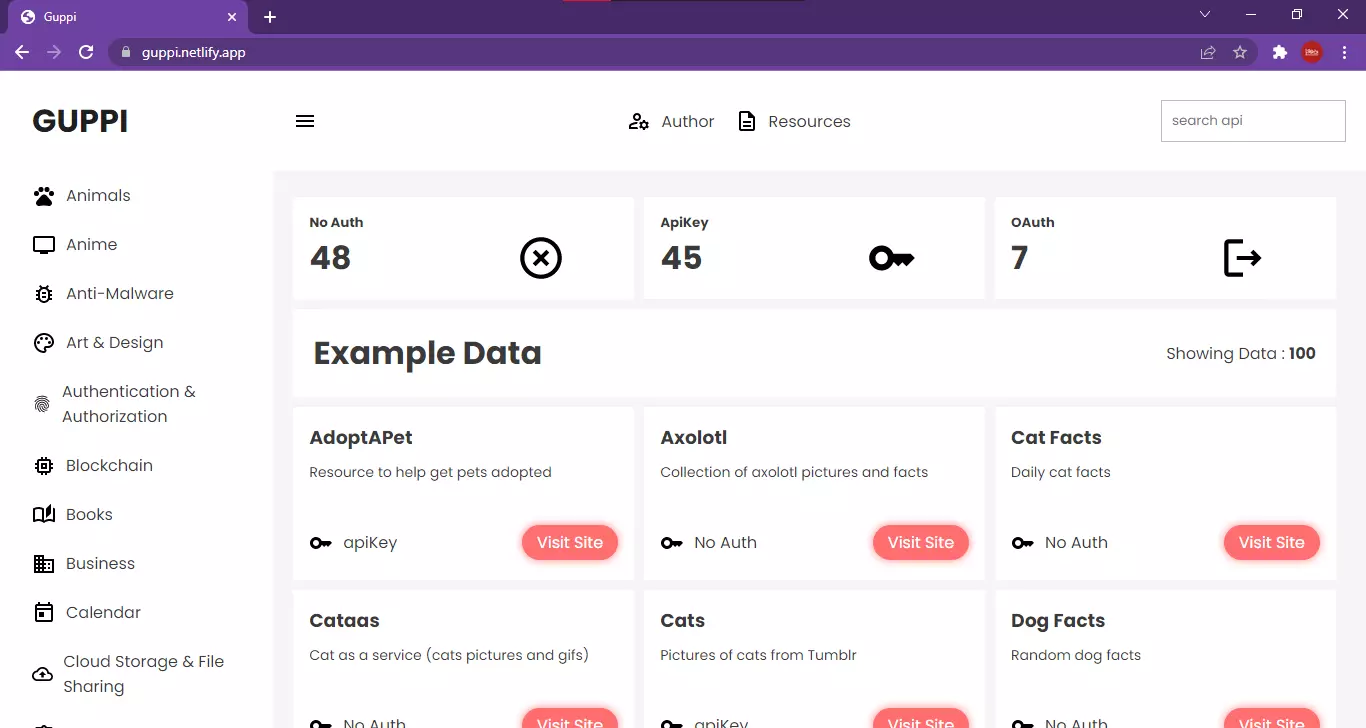The height and width of the screenshot is (728, 1366).
Task: Click the ApiKey count 45
Action: tap(681, 258)
